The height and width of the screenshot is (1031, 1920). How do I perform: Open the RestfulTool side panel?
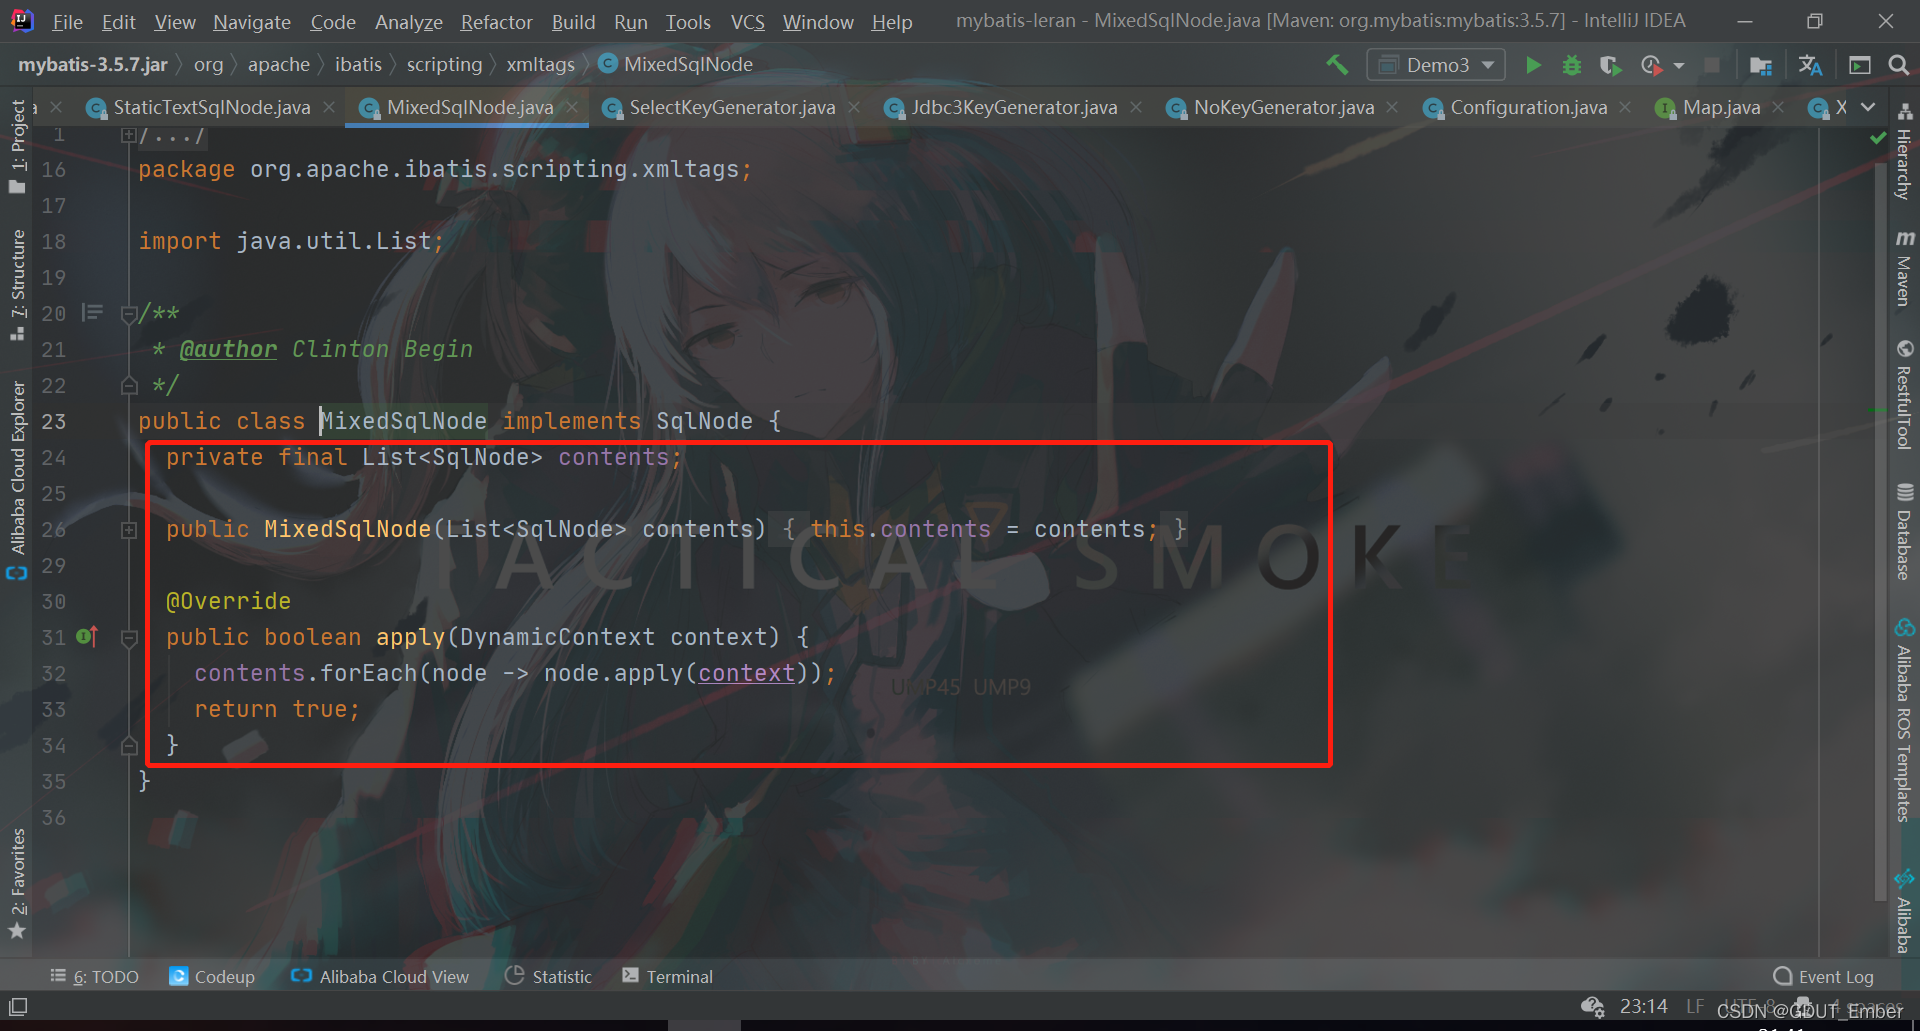[1905, 395]
